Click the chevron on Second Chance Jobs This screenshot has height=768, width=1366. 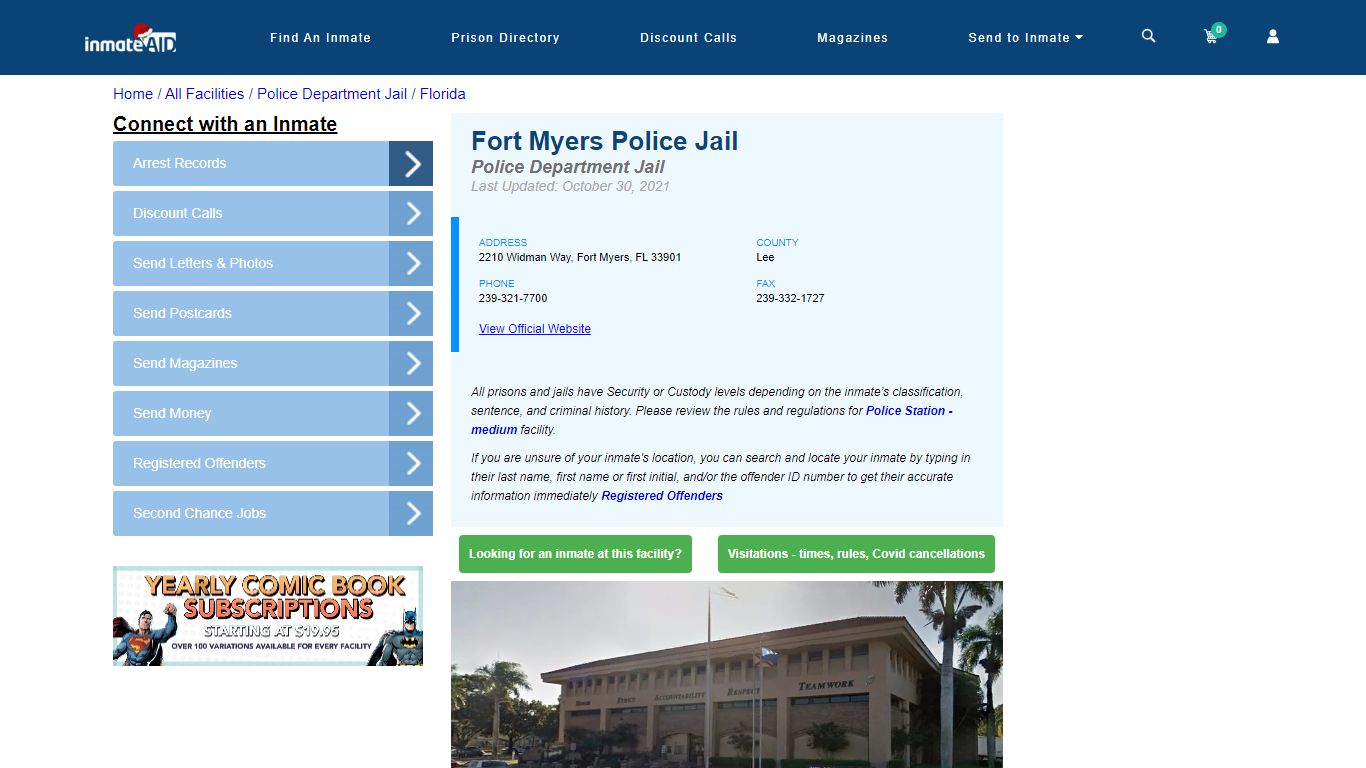(411, 513)
